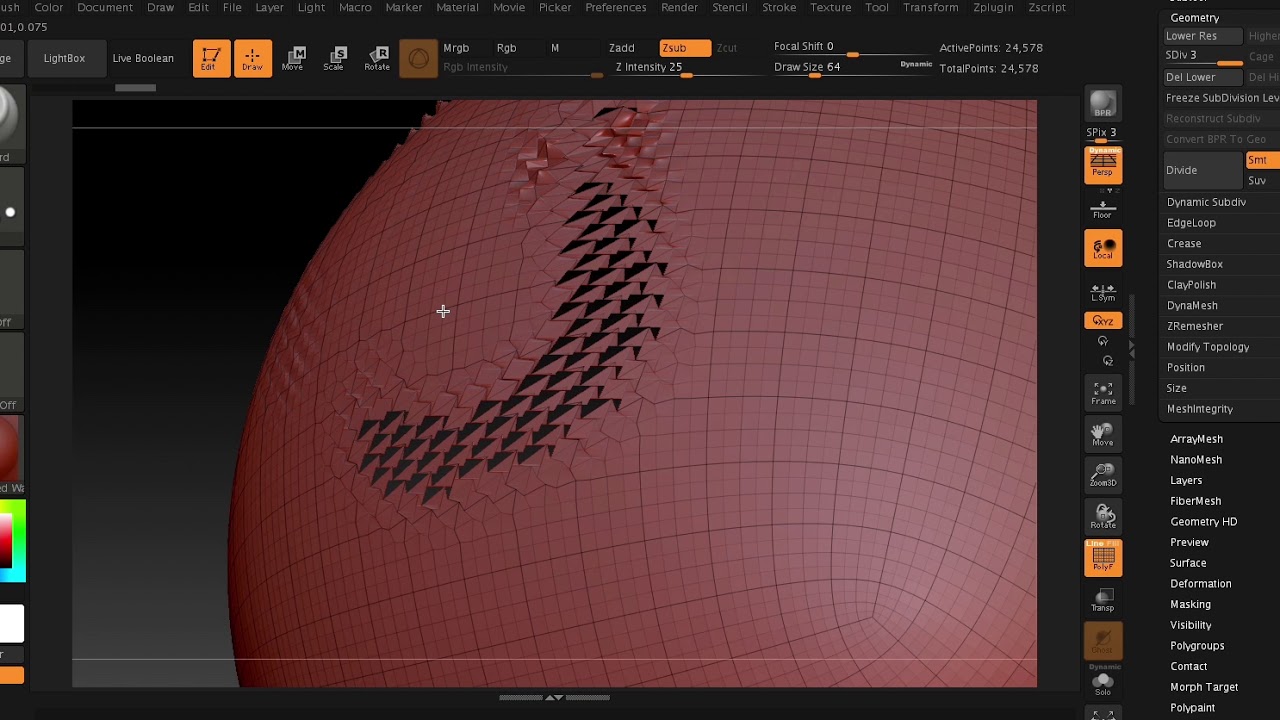Click the Floor grid icon
The height and width of the screenshot is (720, 1280).
(1102, 208)
